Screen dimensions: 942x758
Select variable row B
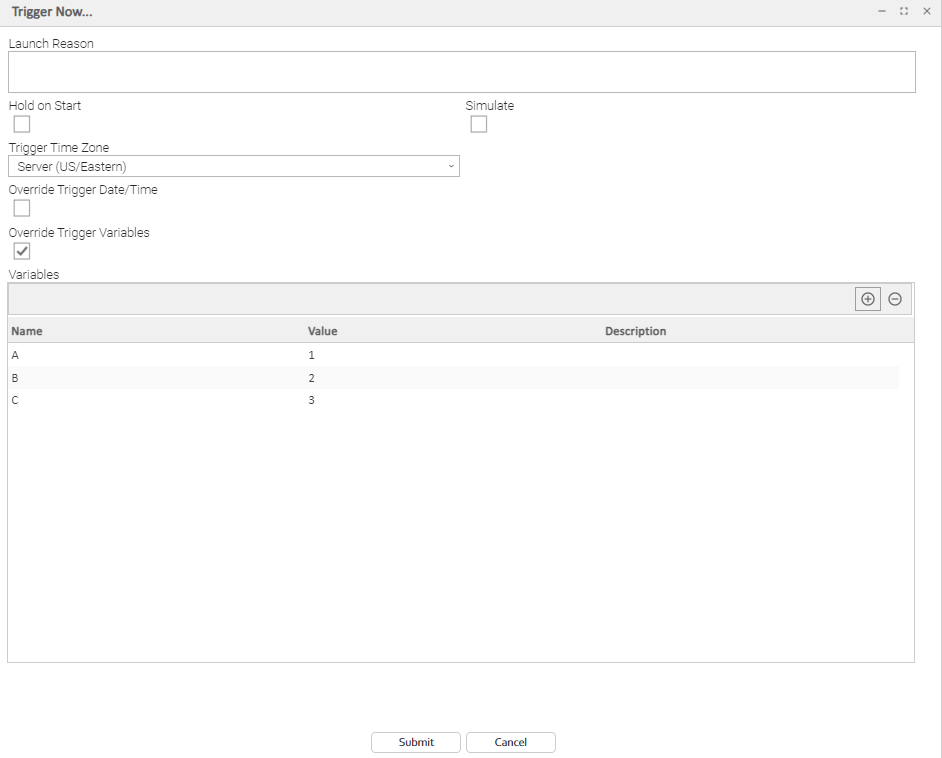[x=16, y=378]
